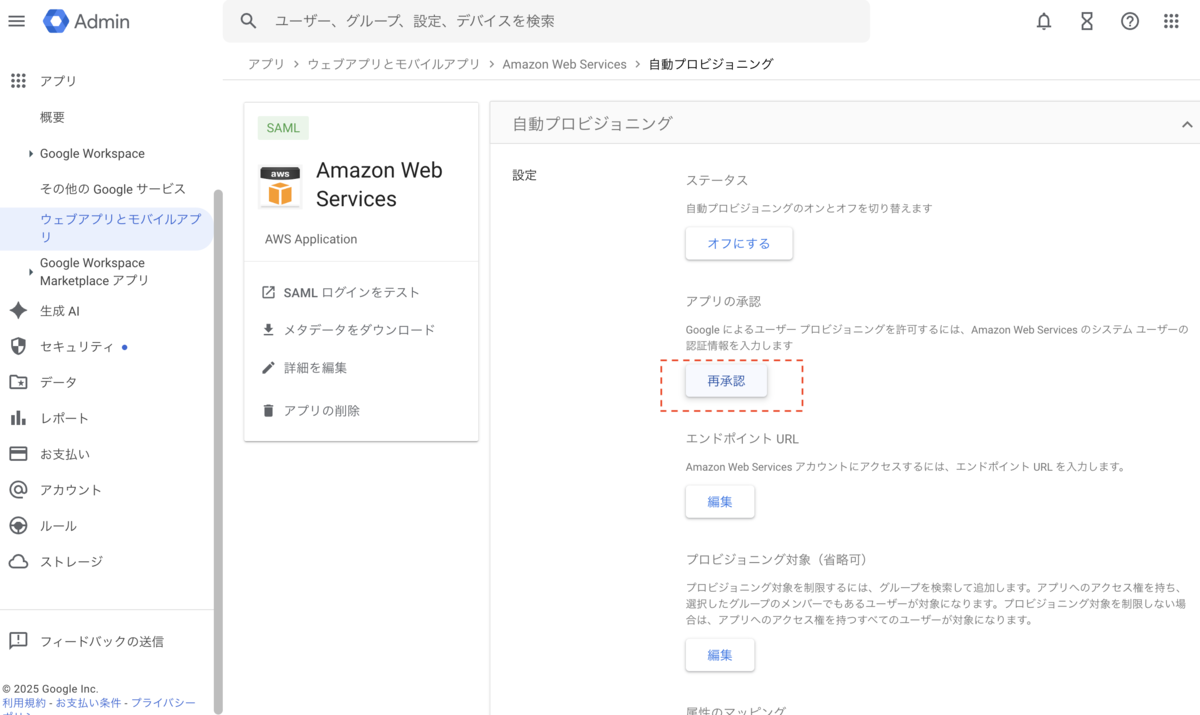The image size is (1200, 715).
Task: Select 概要 in the sidebar
Action: [52, 117]
